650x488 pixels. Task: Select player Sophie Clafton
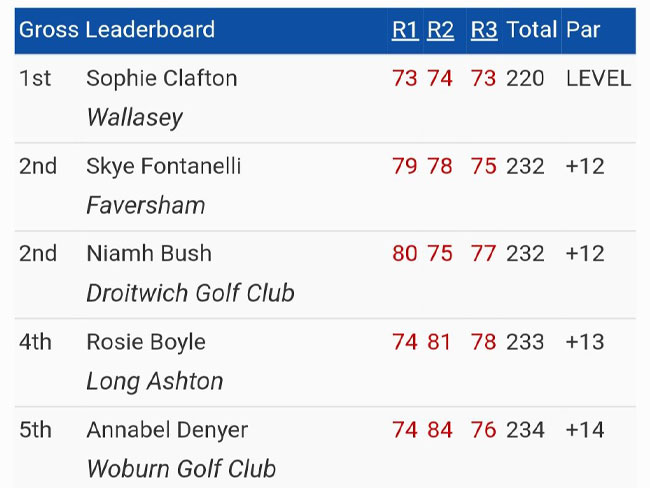tap(162, 78)
